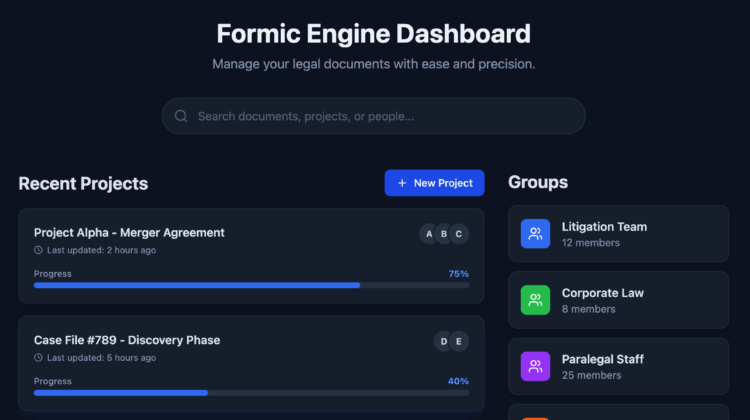Click avatar B on Project Alpha
Viewport: 750px width, 420px height.
tap(444, 234)
